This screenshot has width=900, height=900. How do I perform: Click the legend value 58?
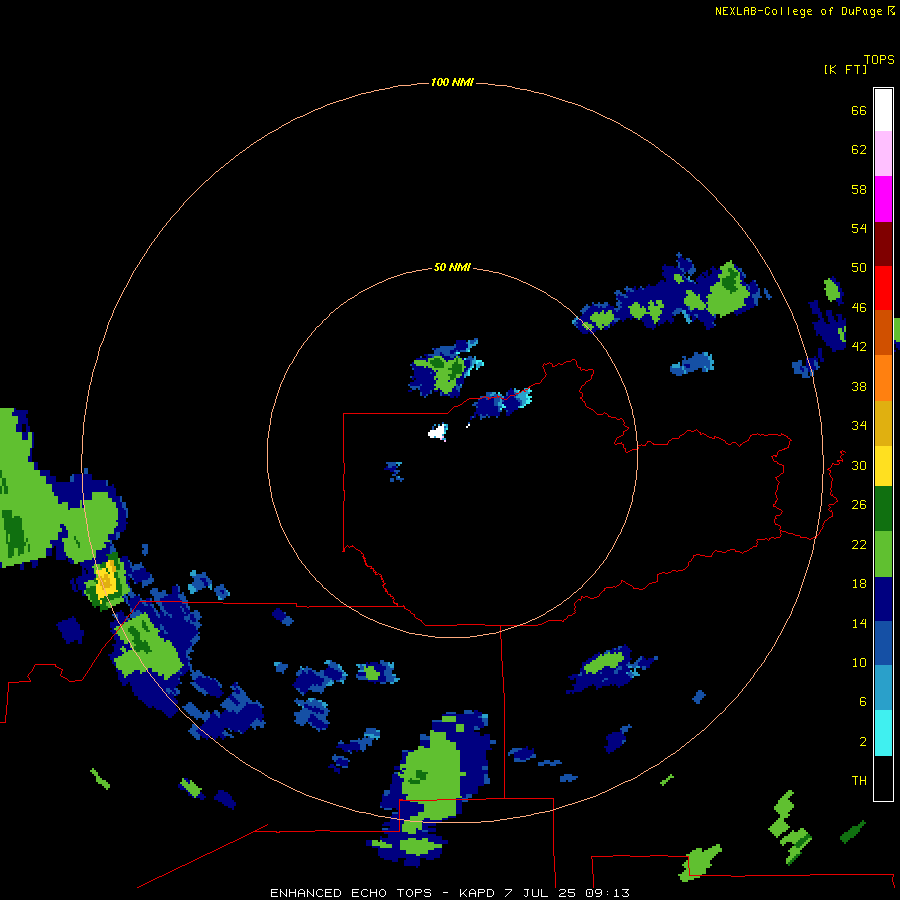[x=859, y=189]
